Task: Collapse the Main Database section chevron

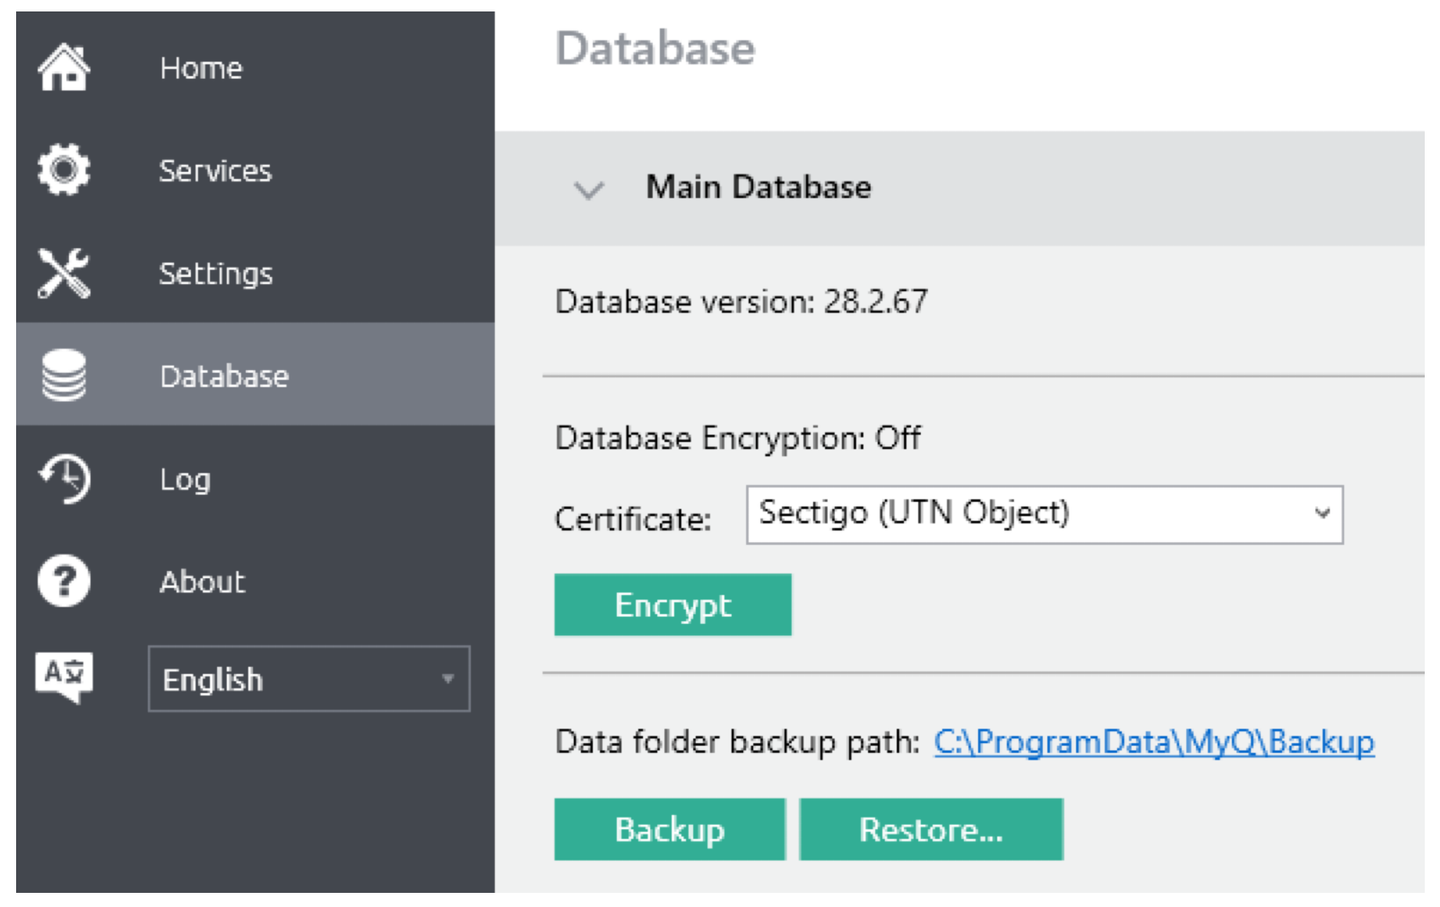Action: (x=589, y=189)
